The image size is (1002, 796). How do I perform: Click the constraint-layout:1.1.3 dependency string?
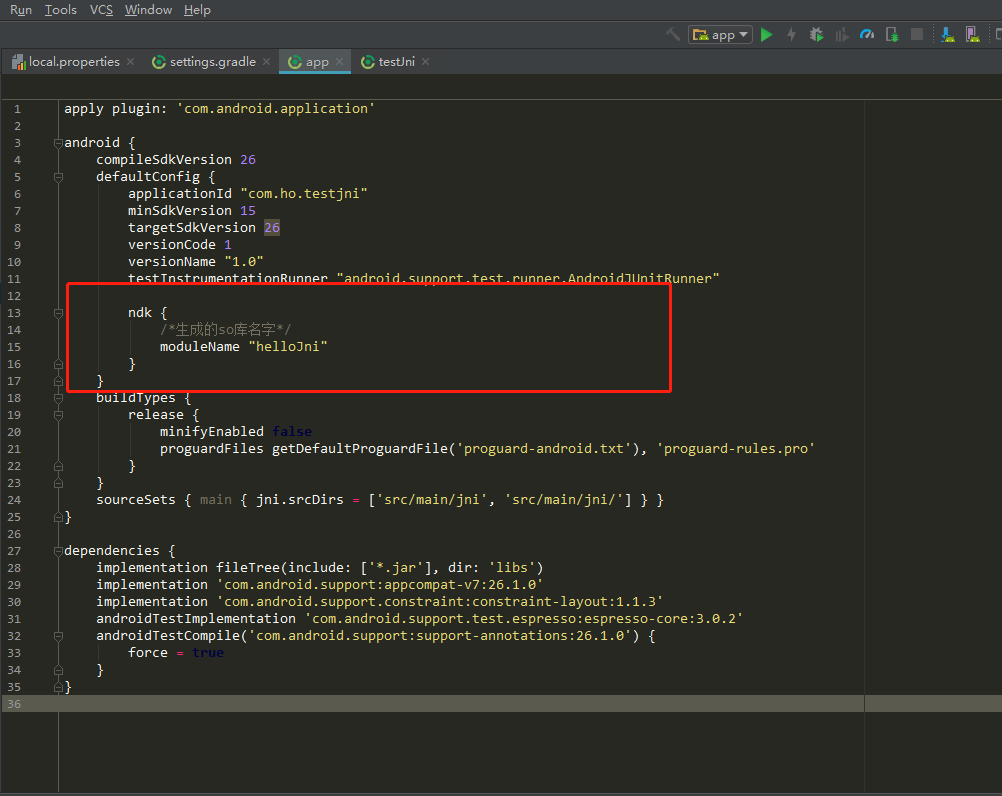pyautogui.click(x=440, y=602)
